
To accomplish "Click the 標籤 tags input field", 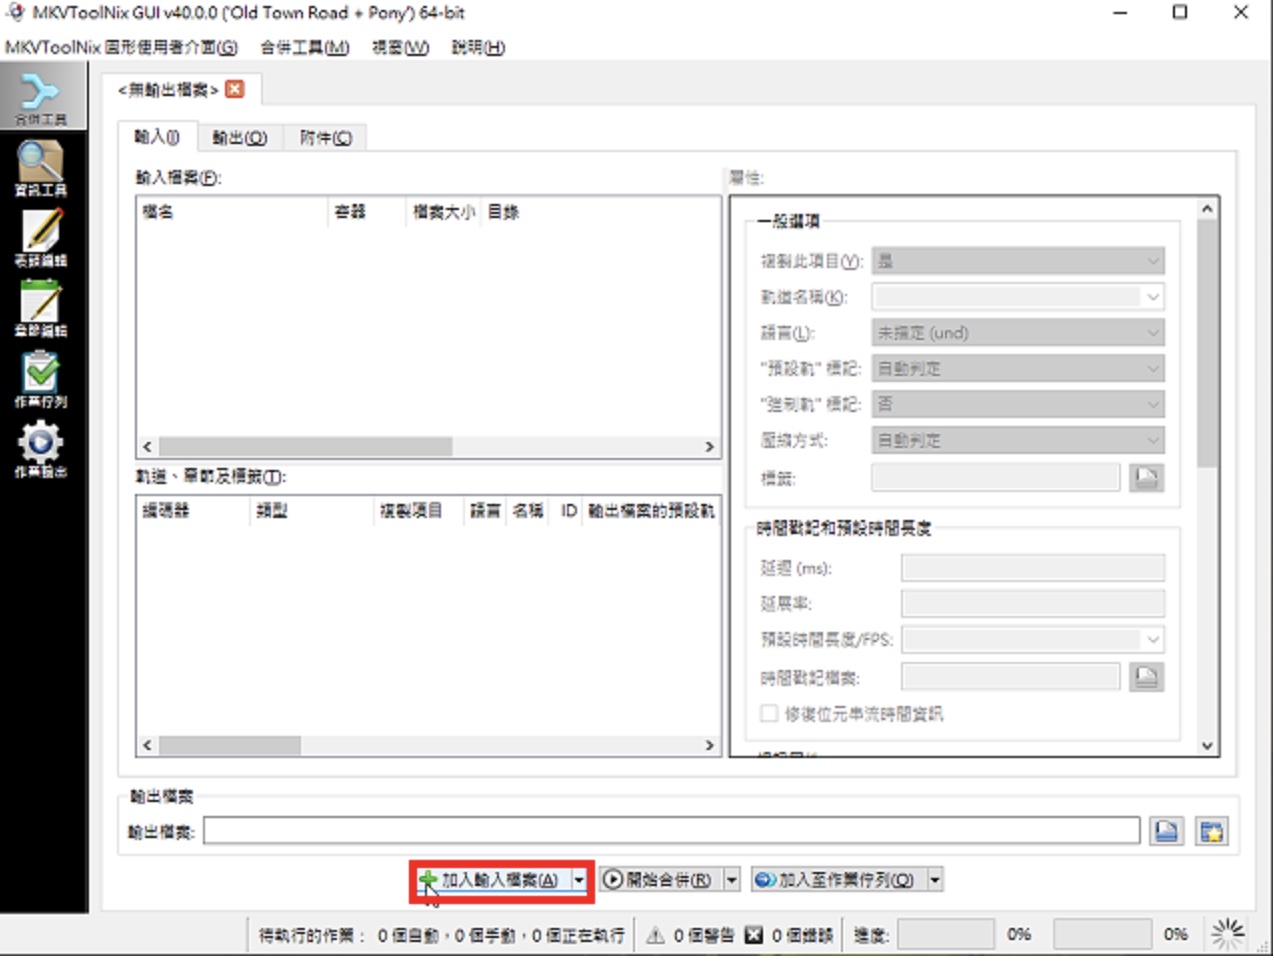I will click(x=995, y=477).
